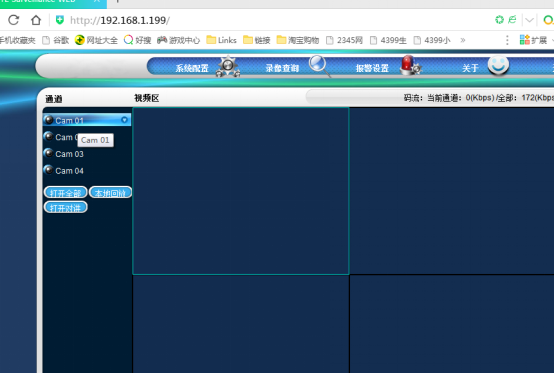This screenshot has height=373, width=554.
Task: Click 打开对讲 button
Action: [x=65, y=208]
